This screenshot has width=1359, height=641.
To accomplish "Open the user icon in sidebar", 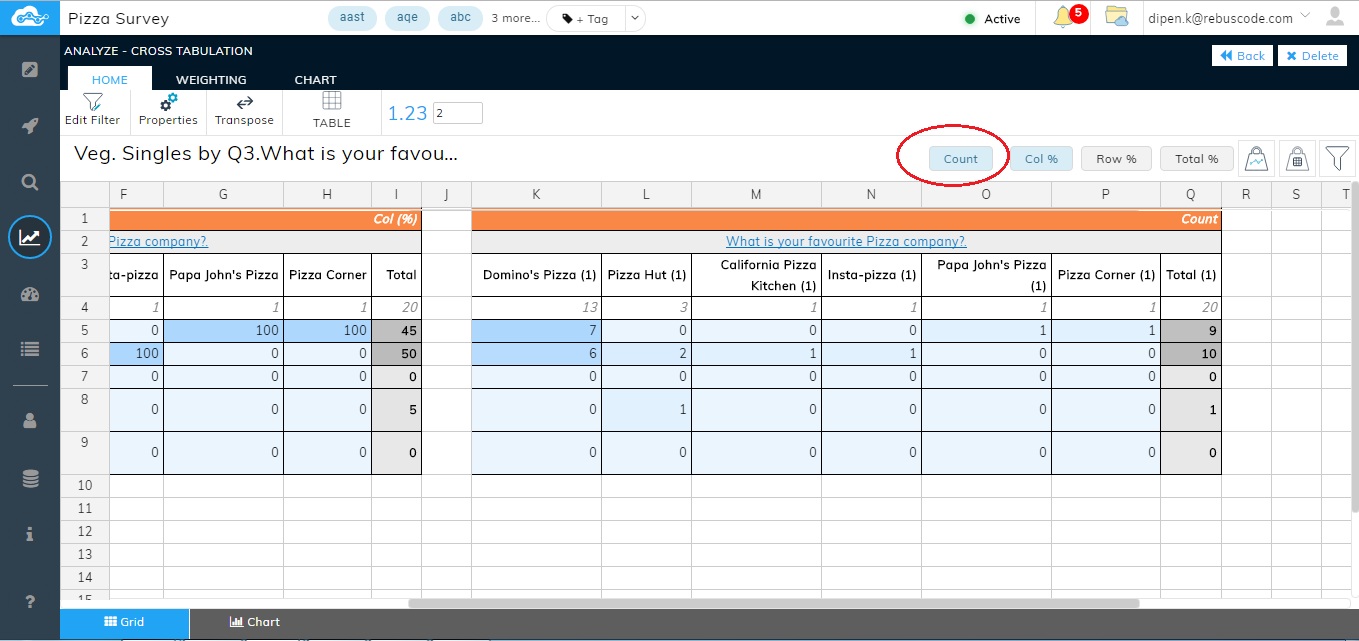I will click(30, 421).
